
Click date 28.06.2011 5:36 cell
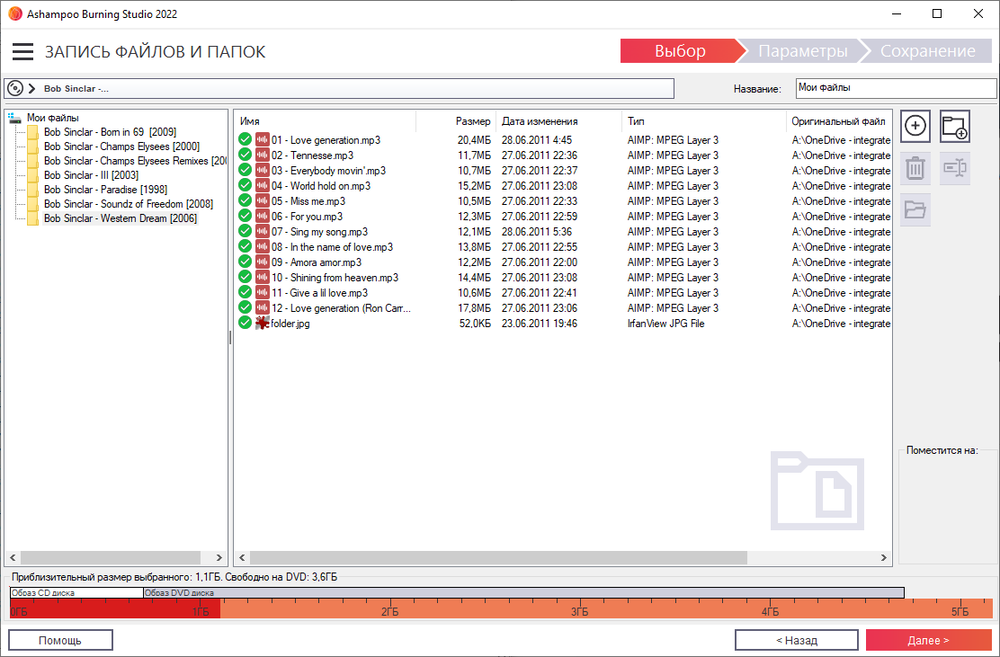pos(536,232)
